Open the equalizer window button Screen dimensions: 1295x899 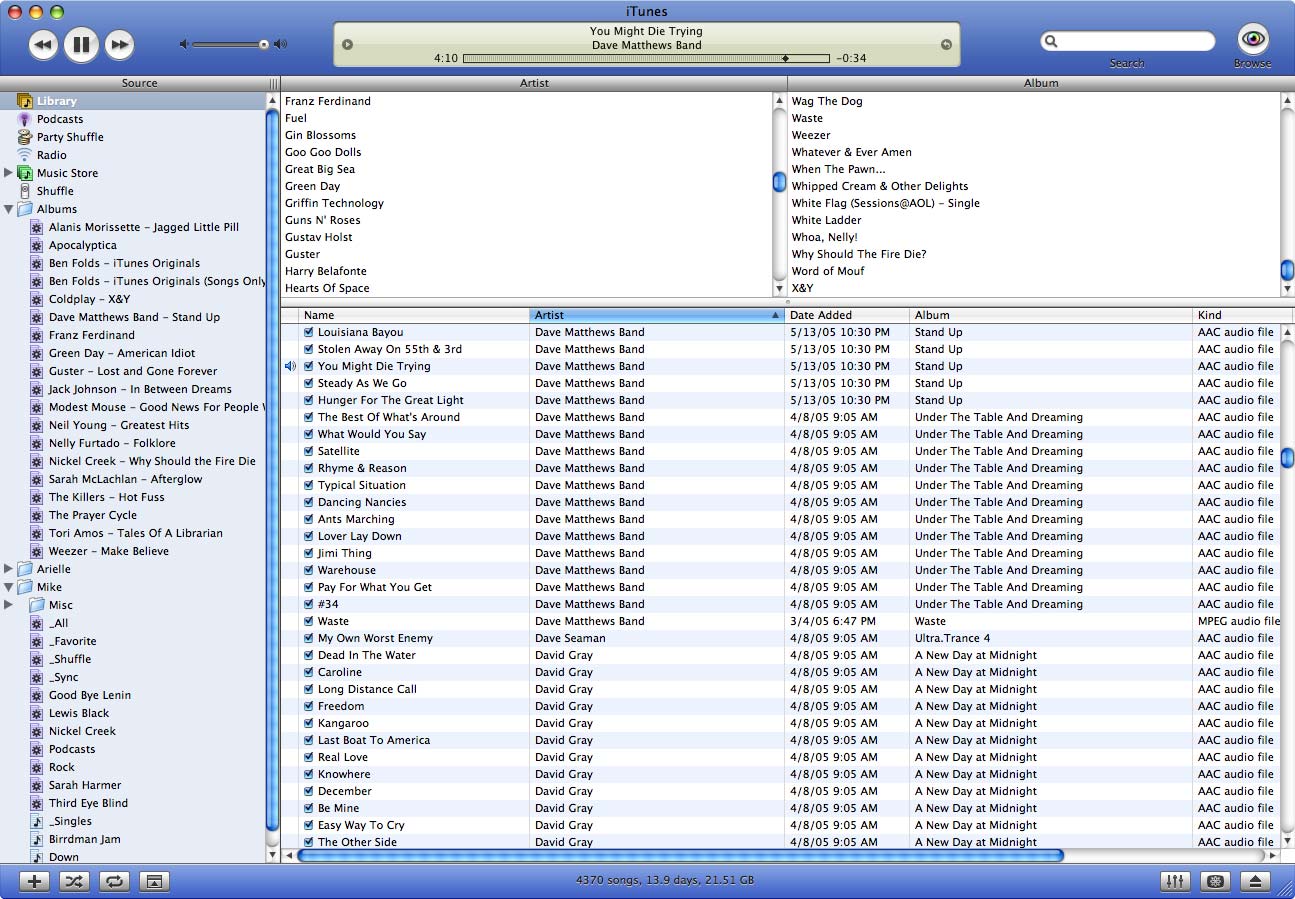point(1175,881)
